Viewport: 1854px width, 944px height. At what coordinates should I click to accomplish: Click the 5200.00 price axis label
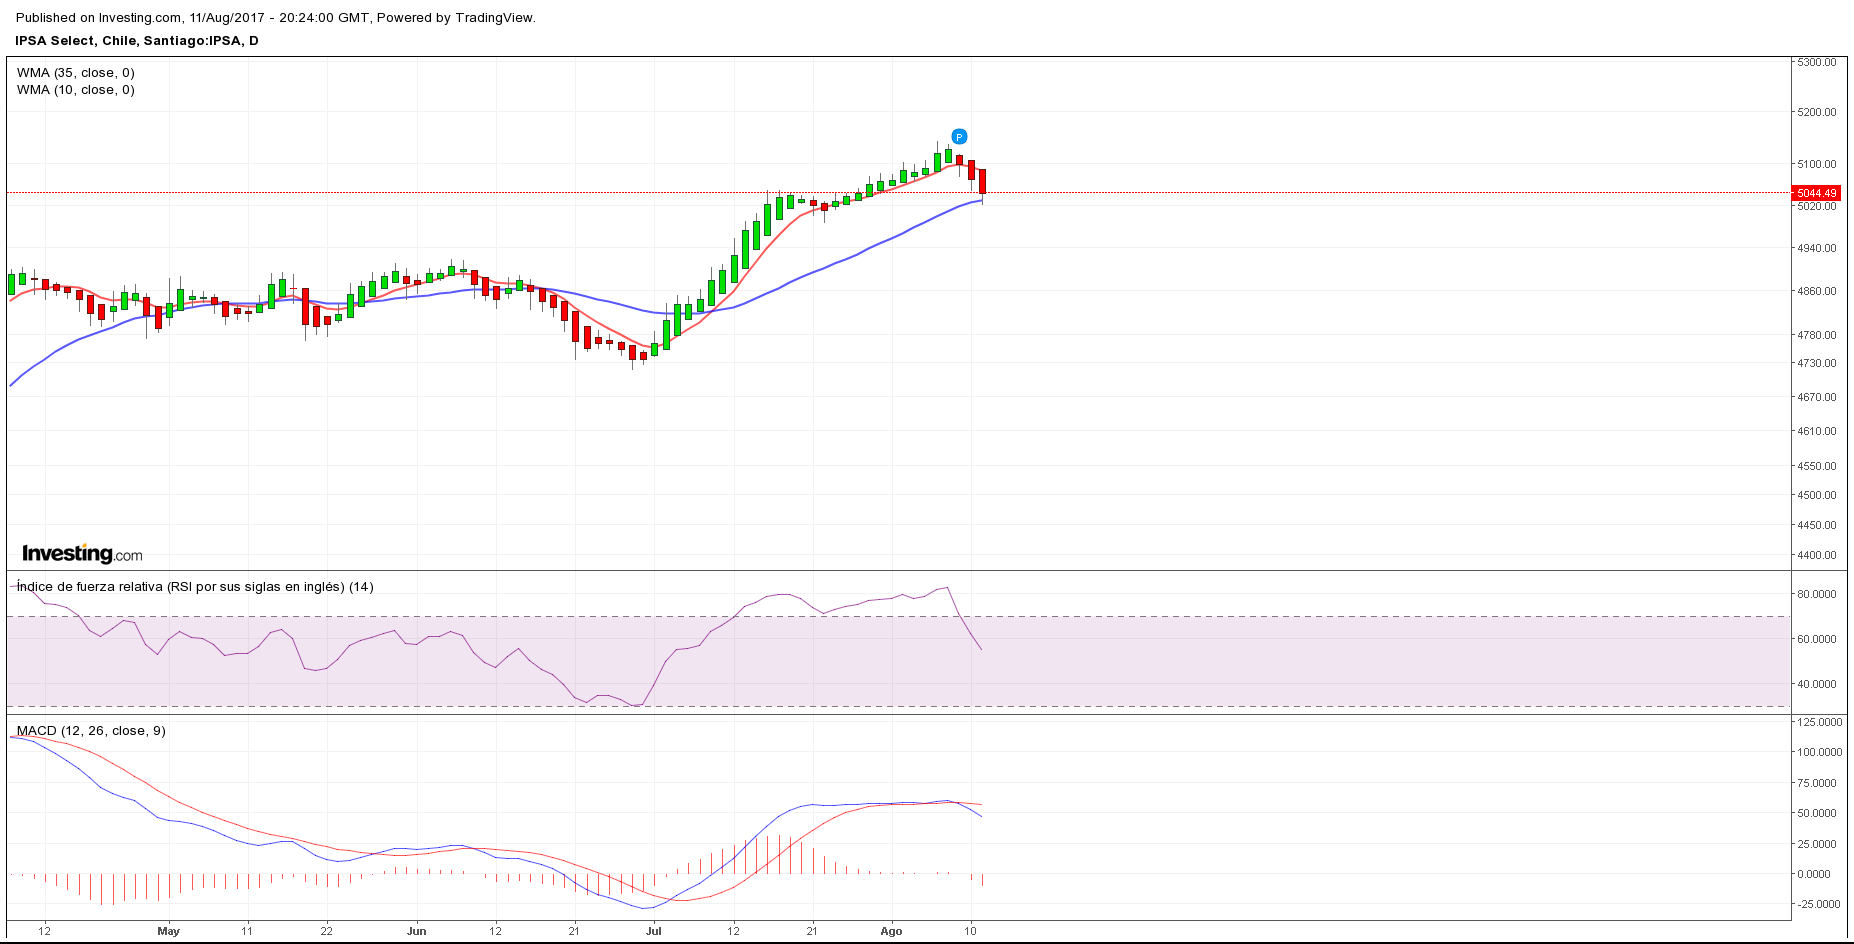(1817, 112)
